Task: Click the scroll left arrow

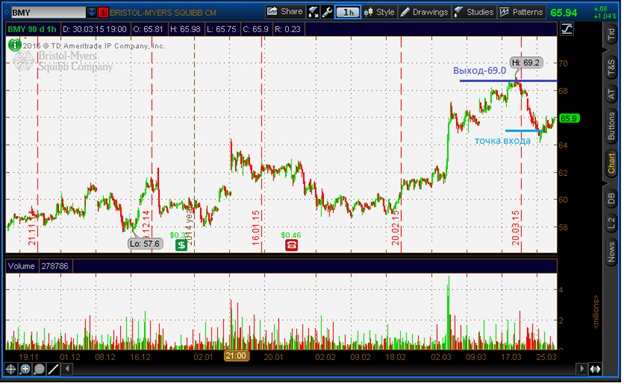Action: point(67,369)
